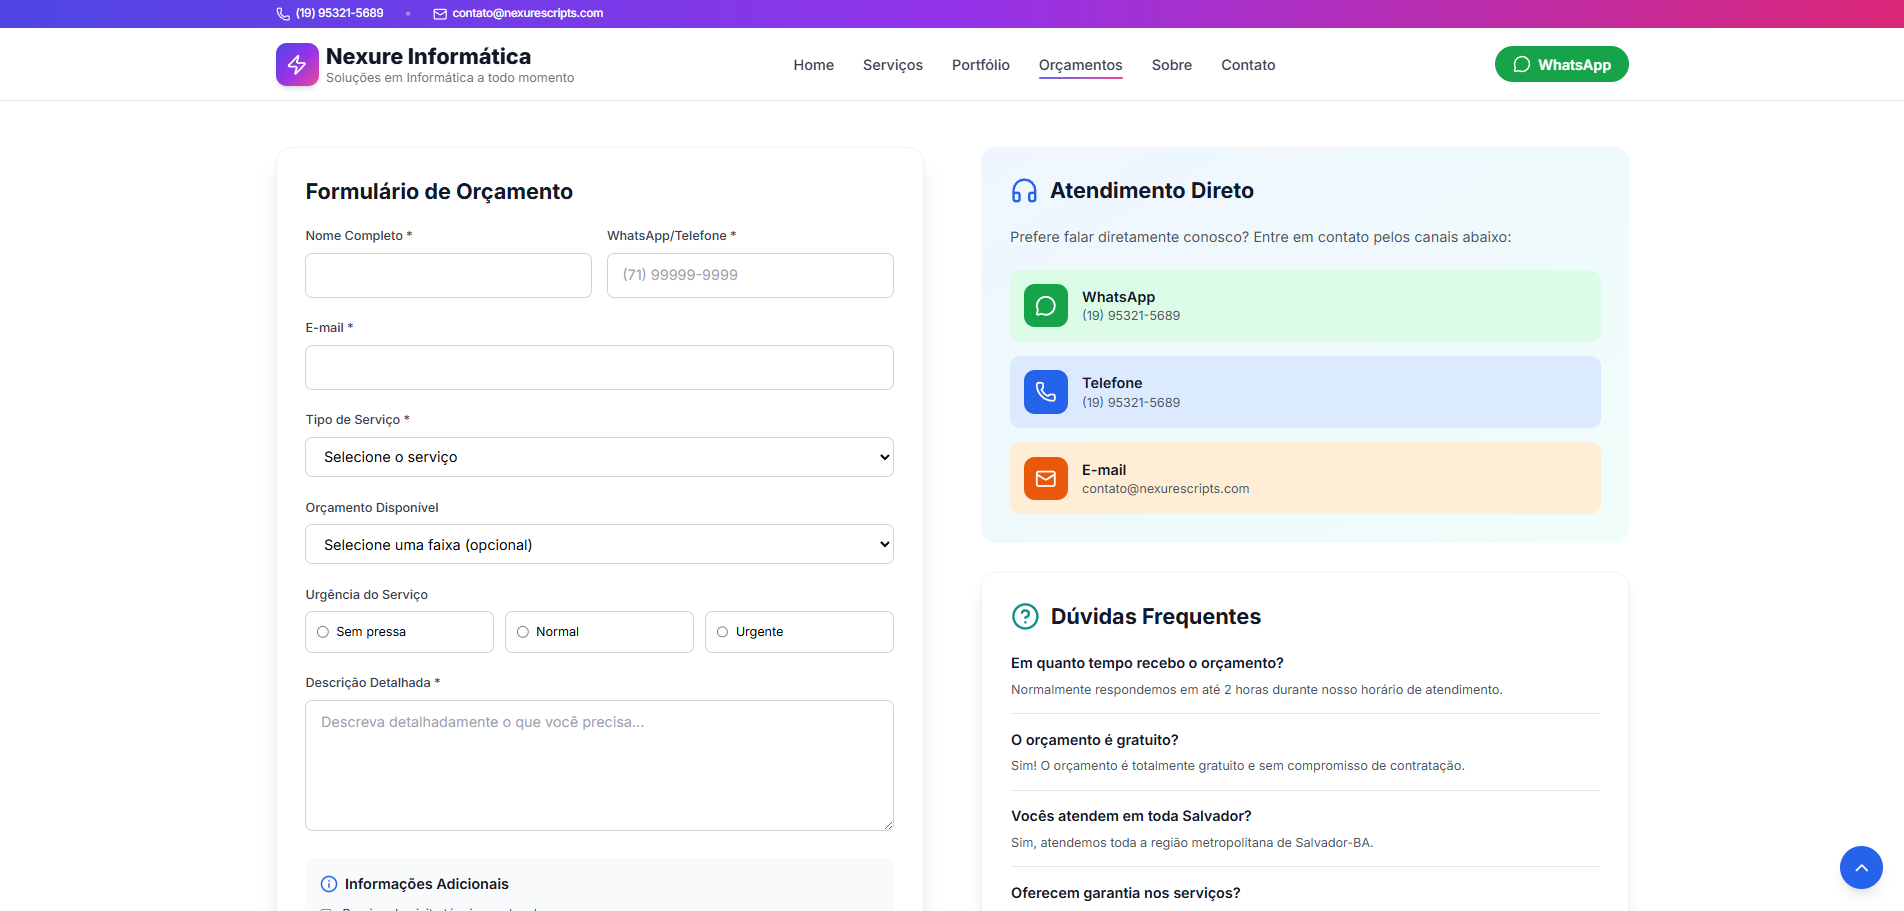Open the Telefone contact card
Screen dimensions: 1904x911
tap(1305, 392)
